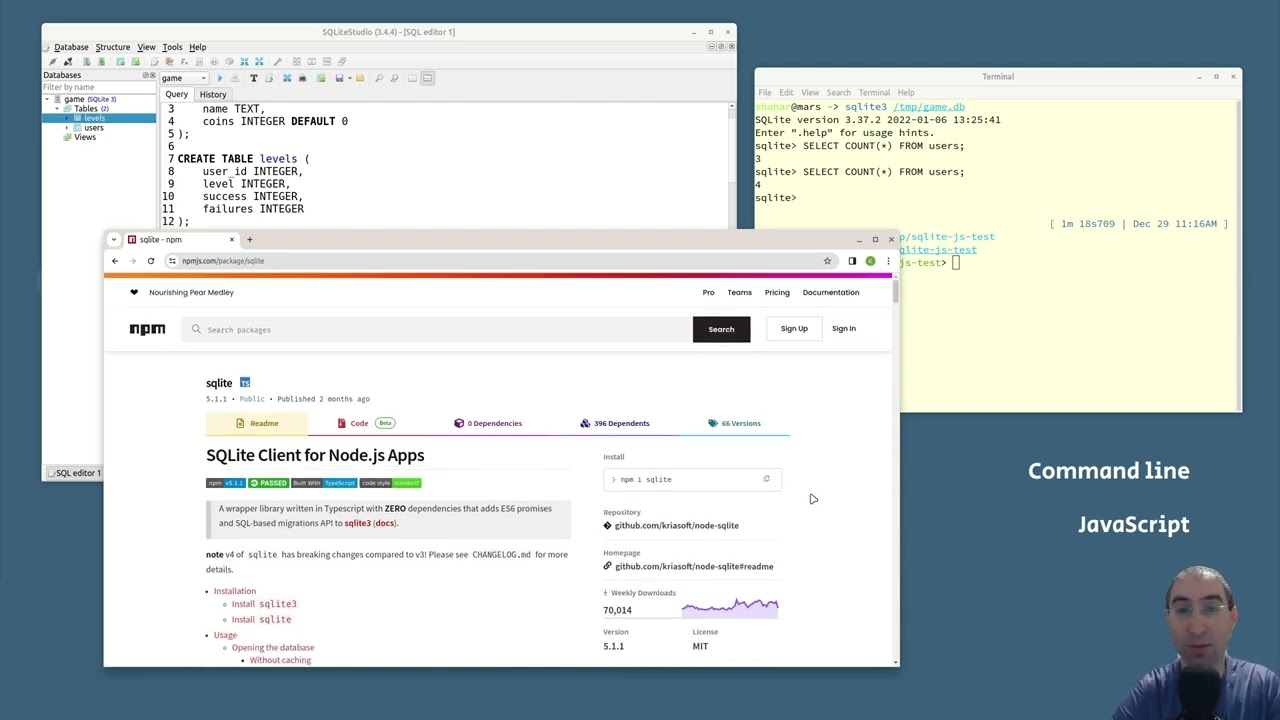
Task: Click the print icon in SQL editor toolbar
Action: pos(302,78)
